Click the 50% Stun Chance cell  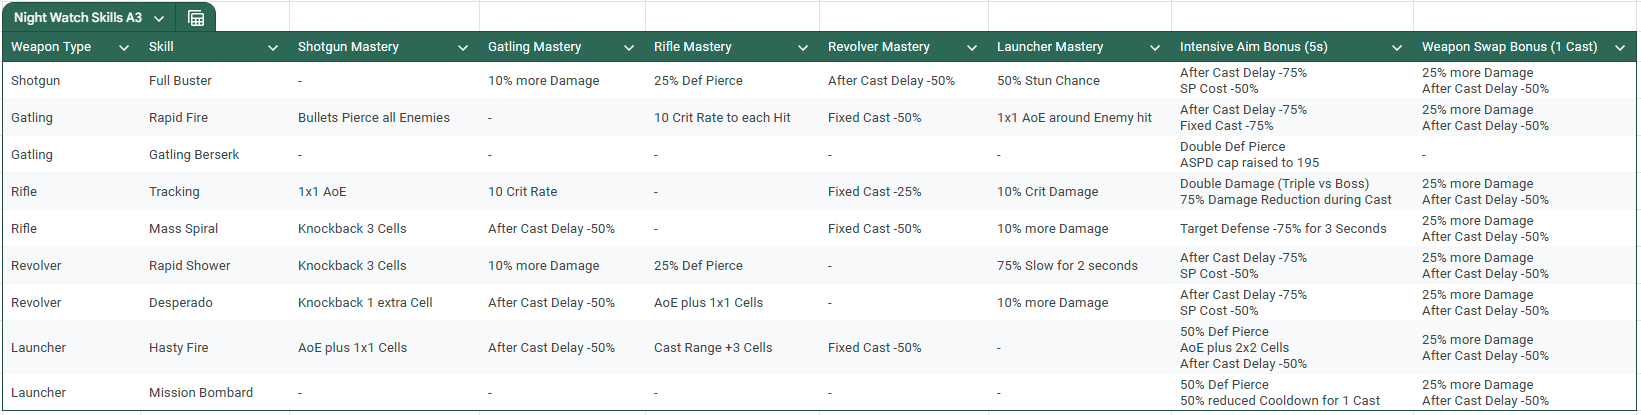1080,81
